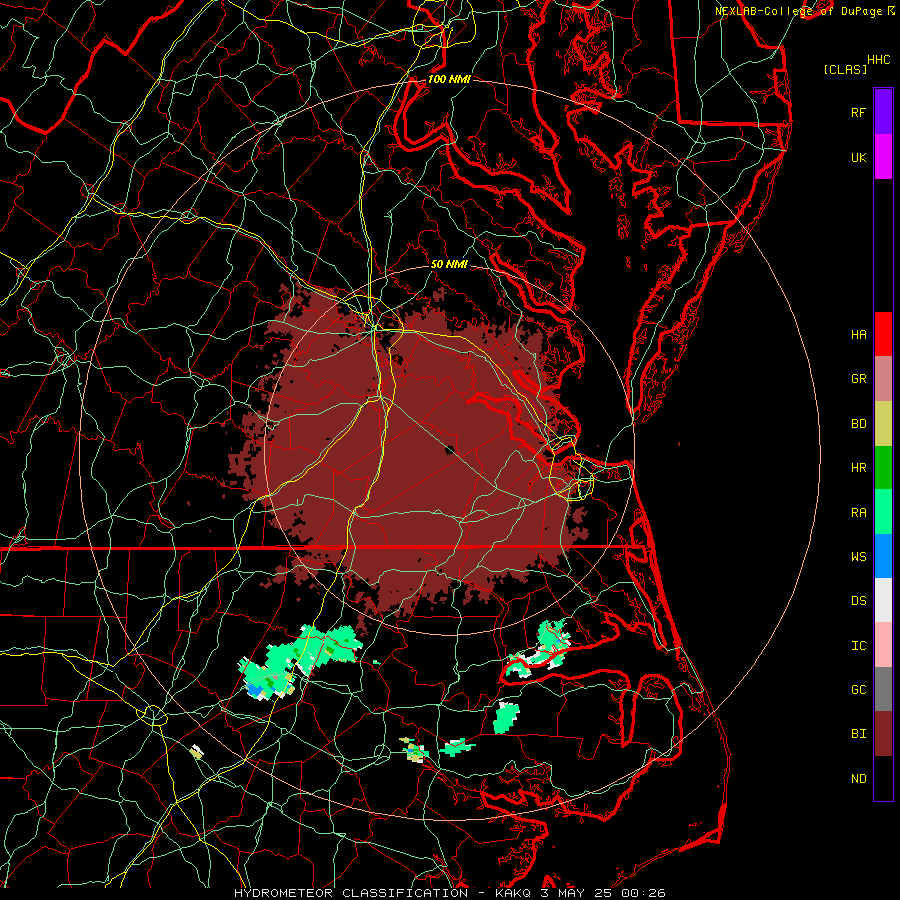The image size is (900, 900).
Task: Click the Hydrometeor Classification KAKQ title caption
Action: click(x=449, y=893)
